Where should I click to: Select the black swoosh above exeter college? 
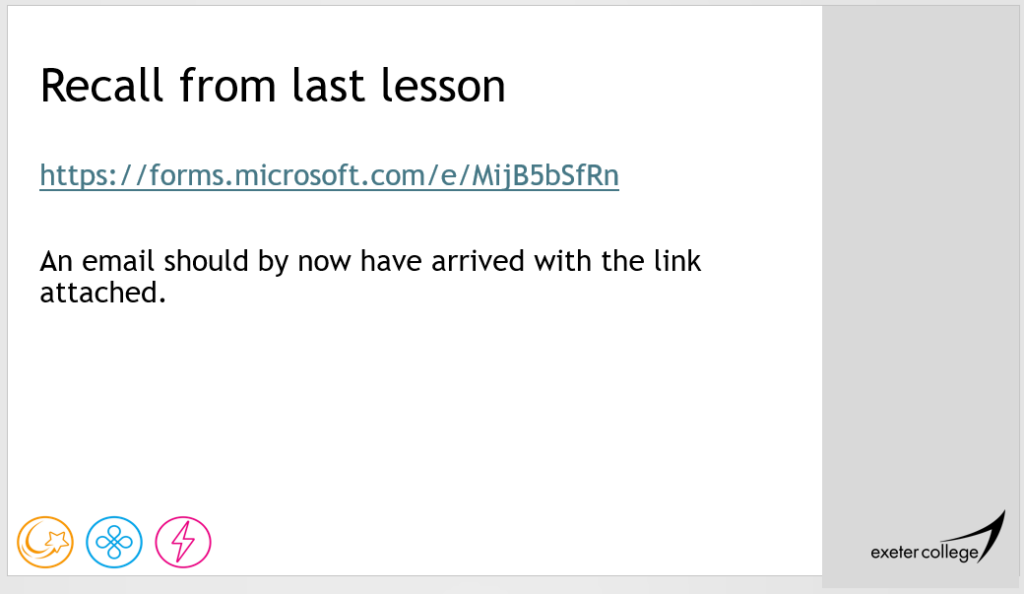pos(990,531)
